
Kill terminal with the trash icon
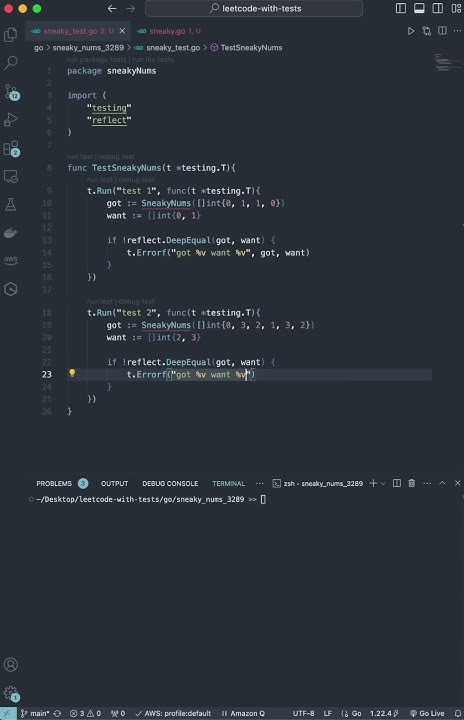tap(412, 483)
